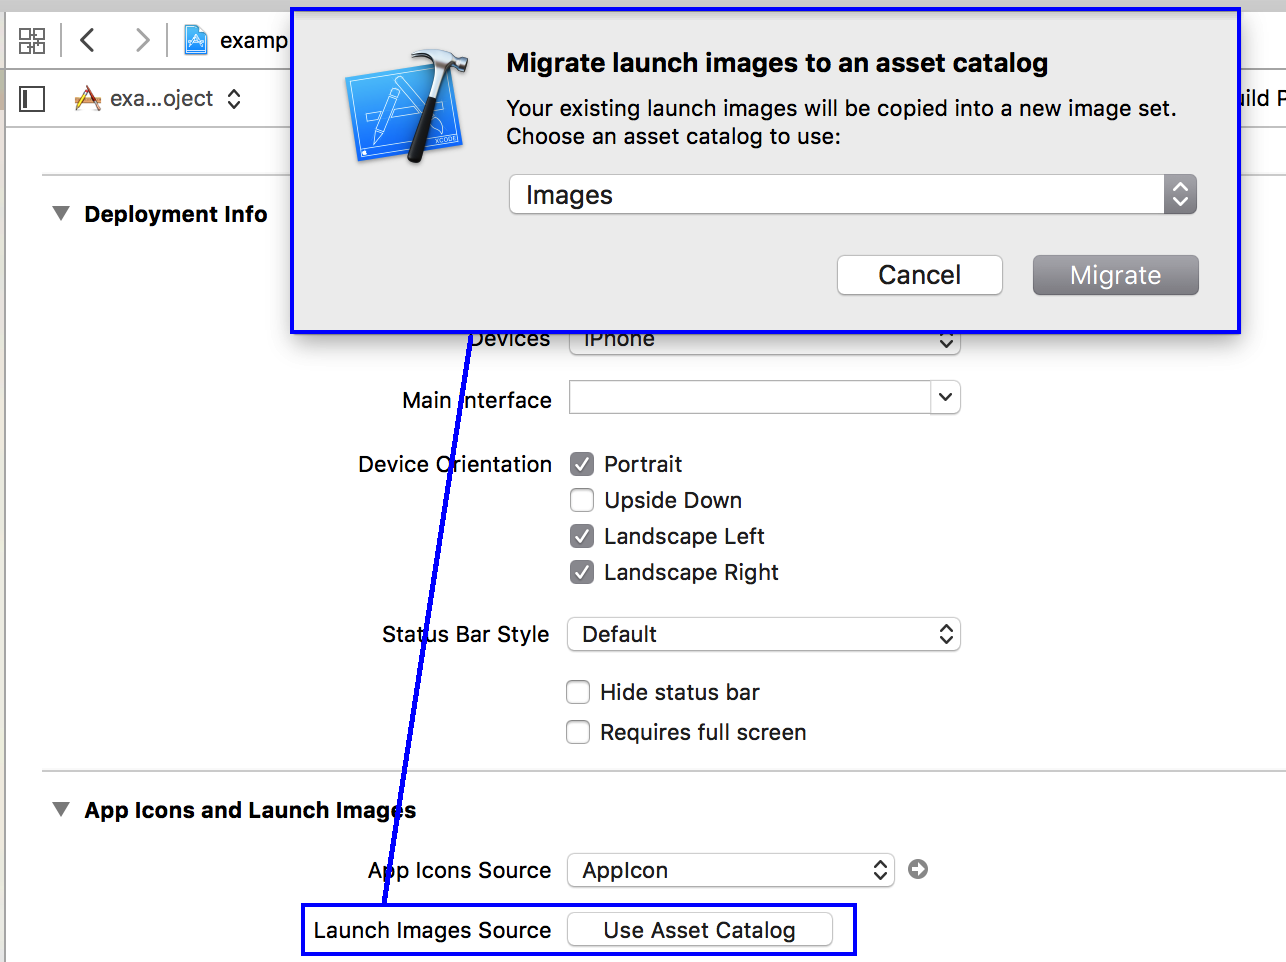Toggle the Landscape Right checkbox
This screenshot has height=962, width=1286.
pos(582,572)
